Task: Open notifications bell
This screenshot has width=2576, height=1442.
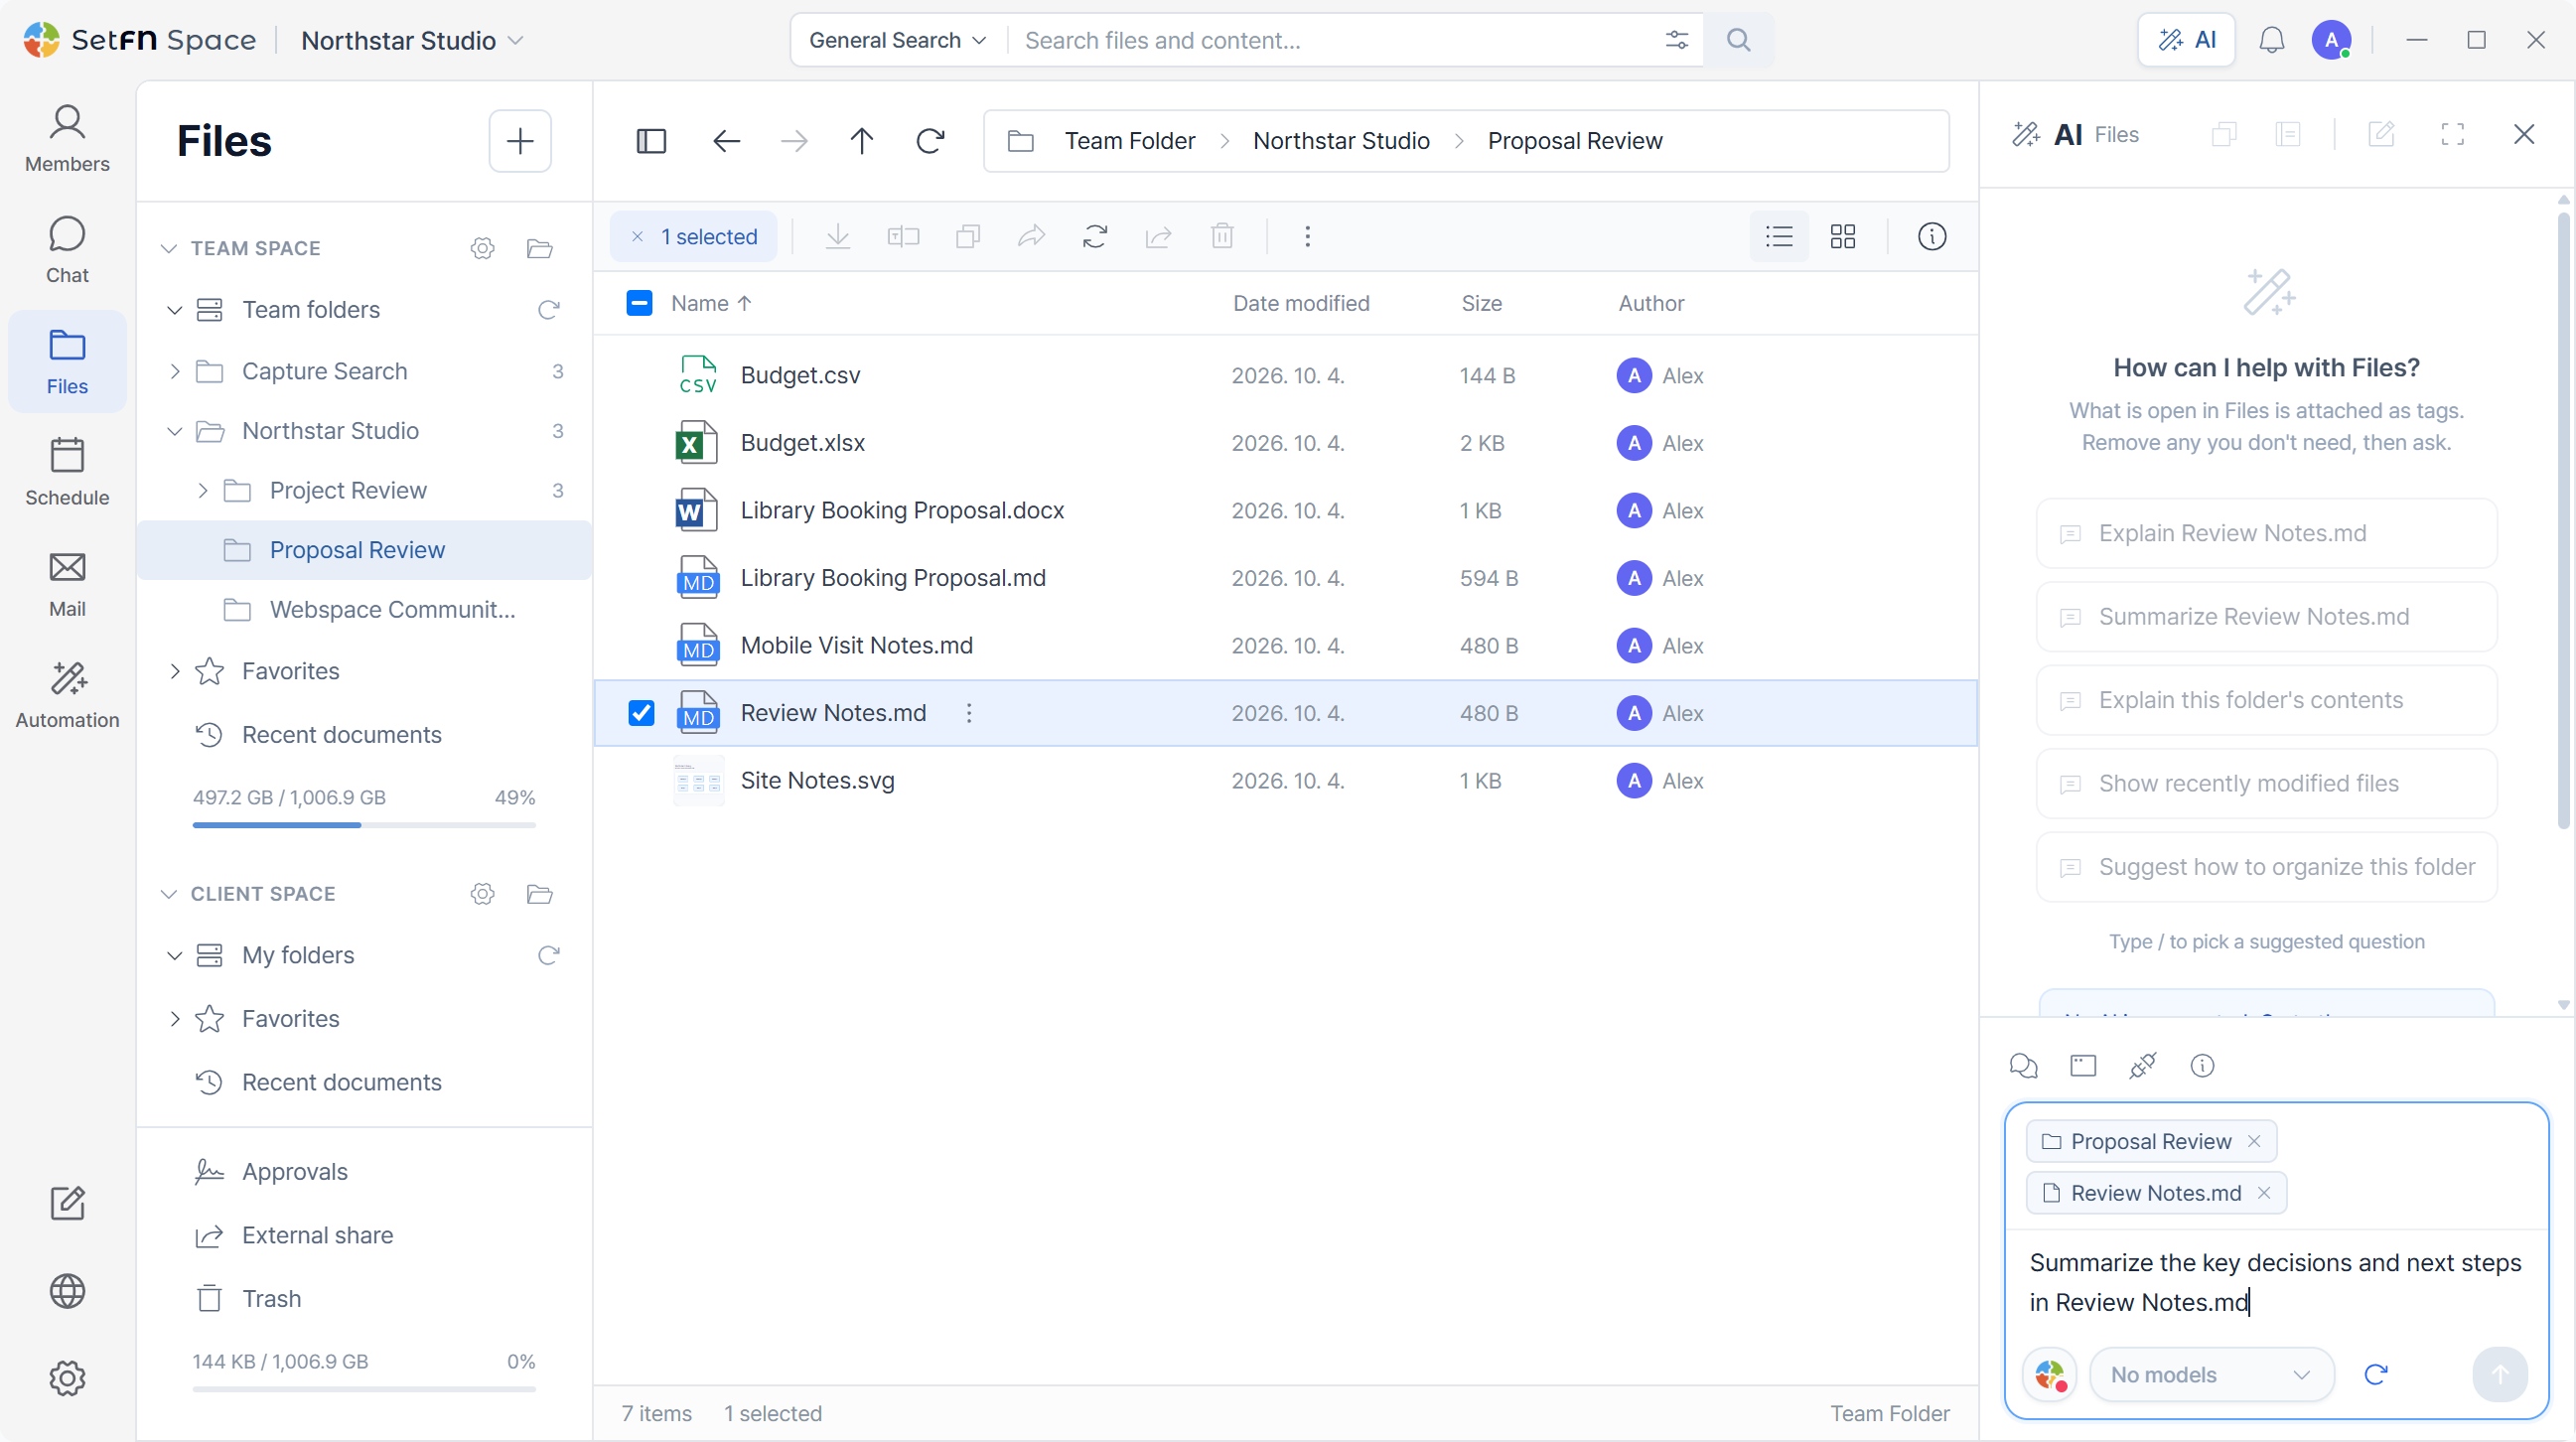Action: coord(2271,40)
